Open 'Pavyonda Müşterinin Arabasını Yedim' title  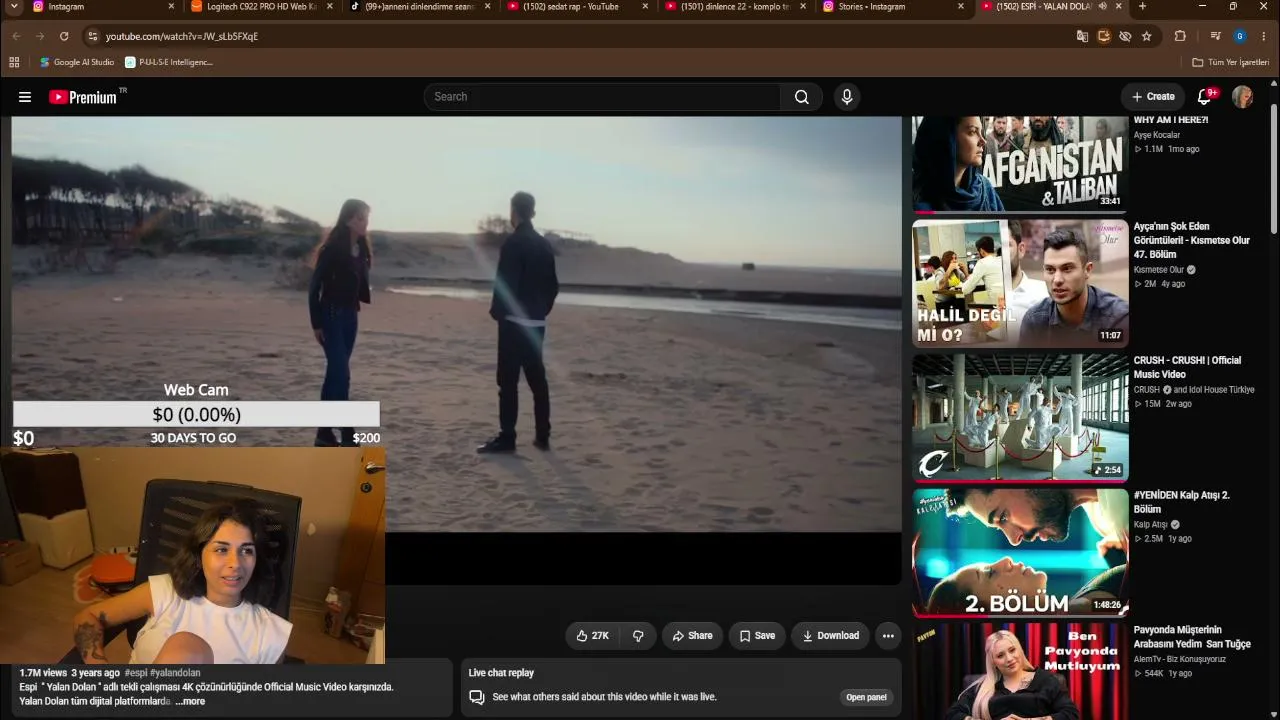[x=1192, y=637]
